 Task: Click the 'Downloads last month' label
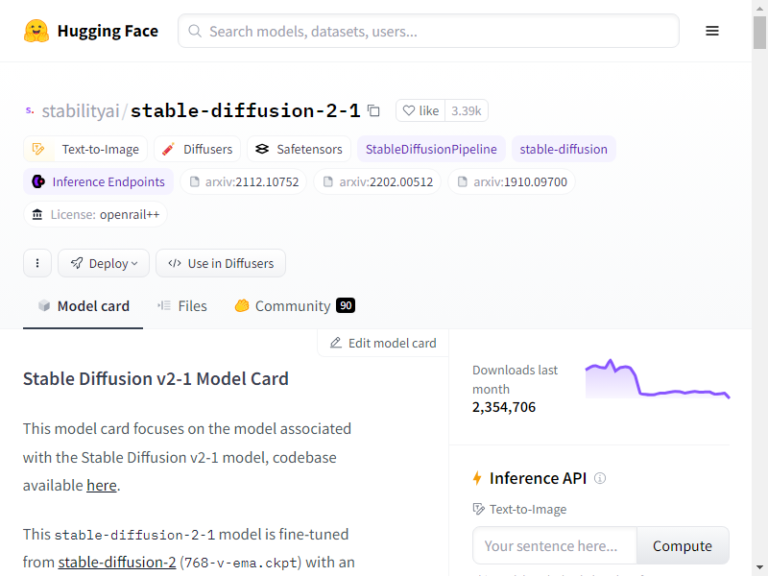515,380
